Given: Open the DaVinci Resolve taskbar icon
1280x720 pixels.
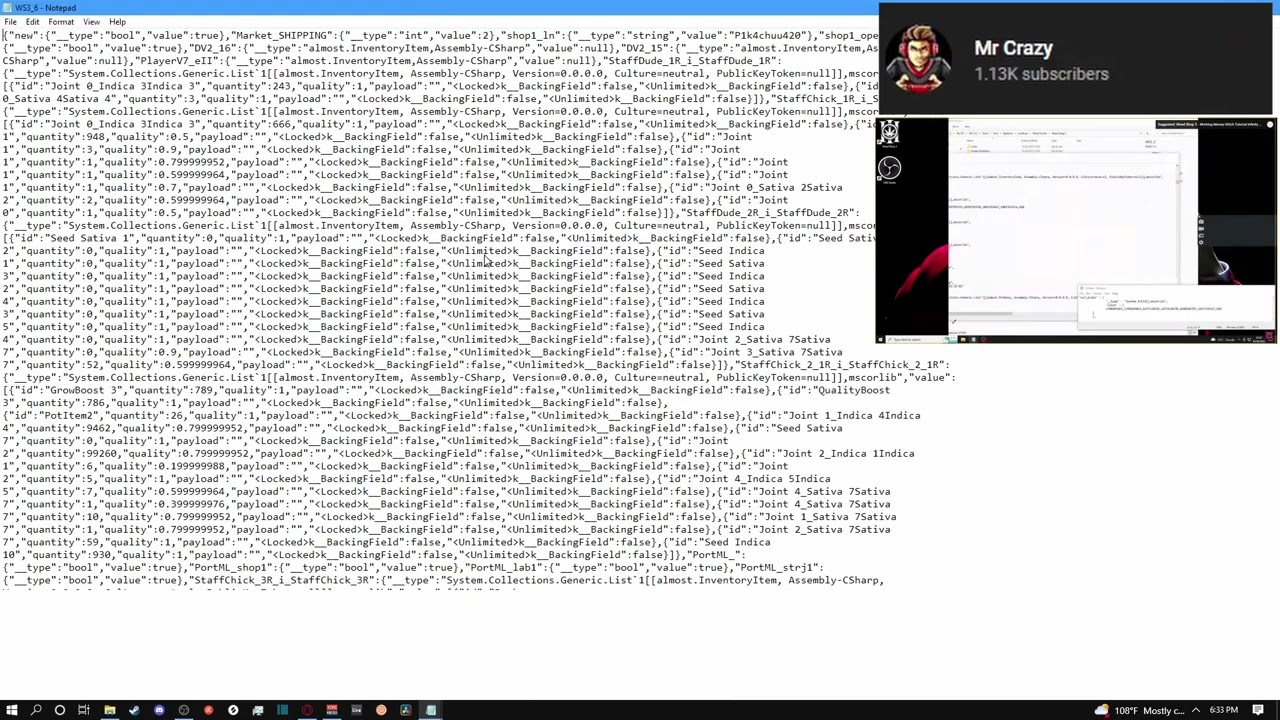Looking at the screenshot, I should (x=405, y=710).
